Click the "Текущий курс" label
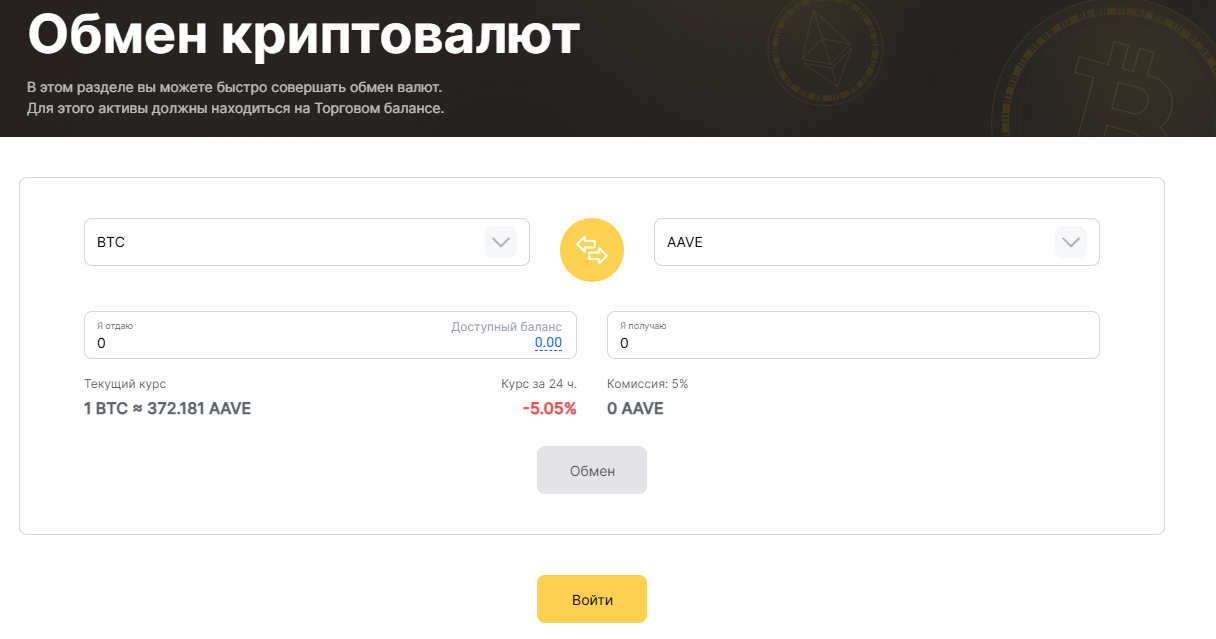 pyautogui.click(x=125, y=384)
